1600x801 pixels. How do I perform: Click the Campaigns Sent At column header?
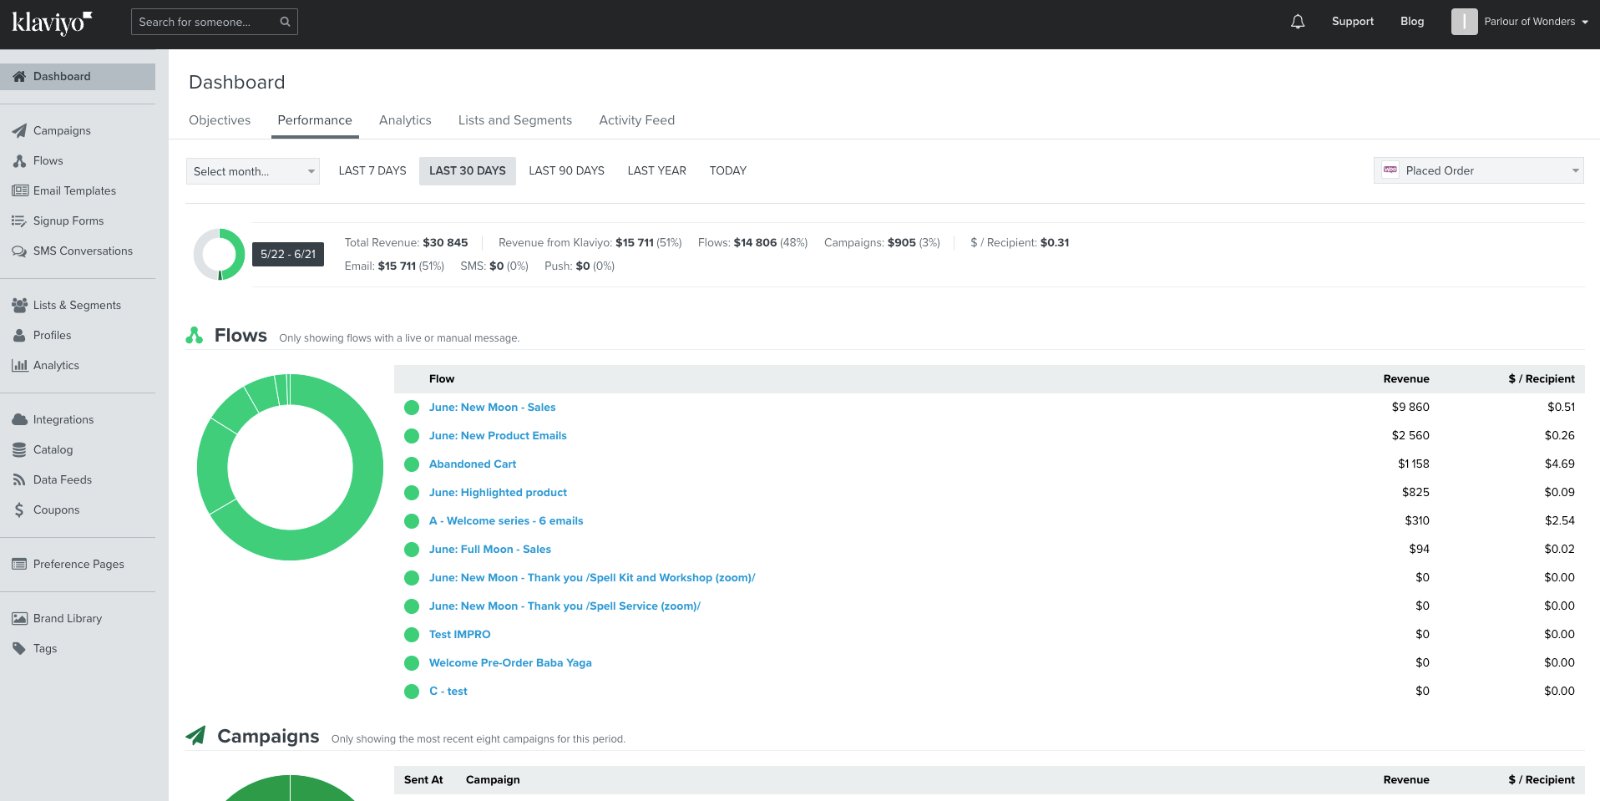point(423,780)
